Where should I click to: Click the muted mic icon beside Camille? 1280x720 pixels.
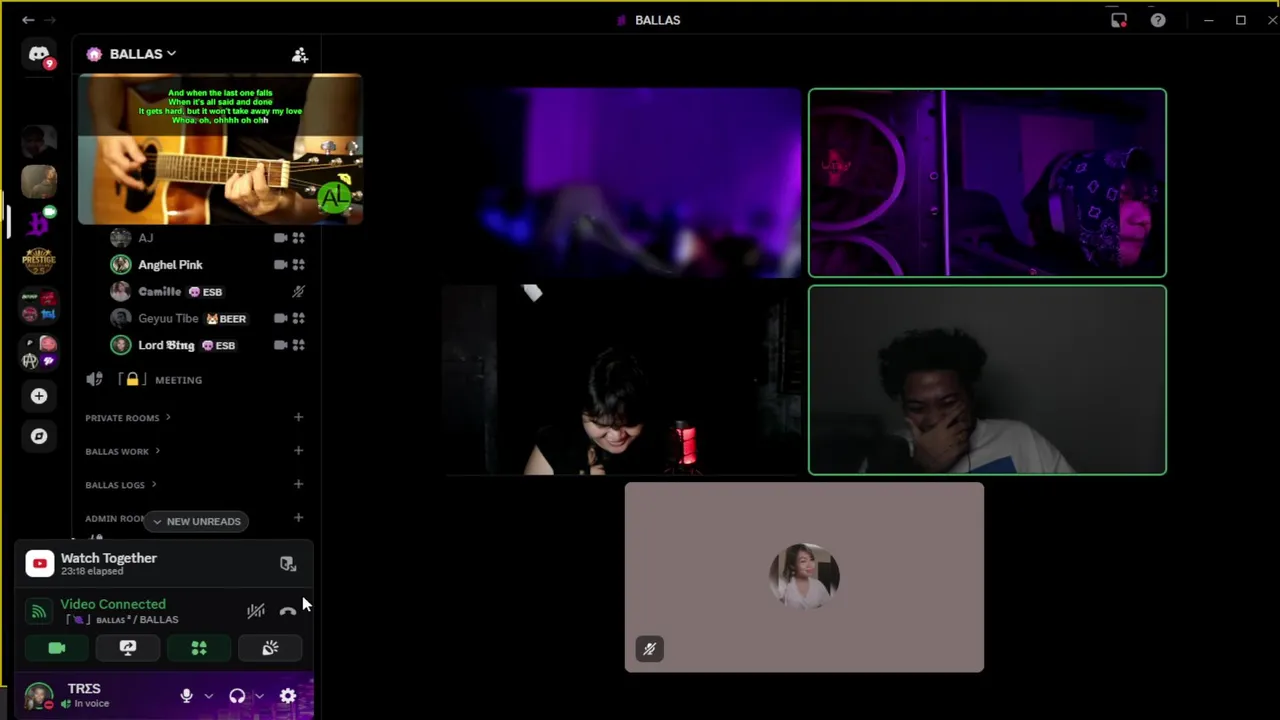point(298,292)
